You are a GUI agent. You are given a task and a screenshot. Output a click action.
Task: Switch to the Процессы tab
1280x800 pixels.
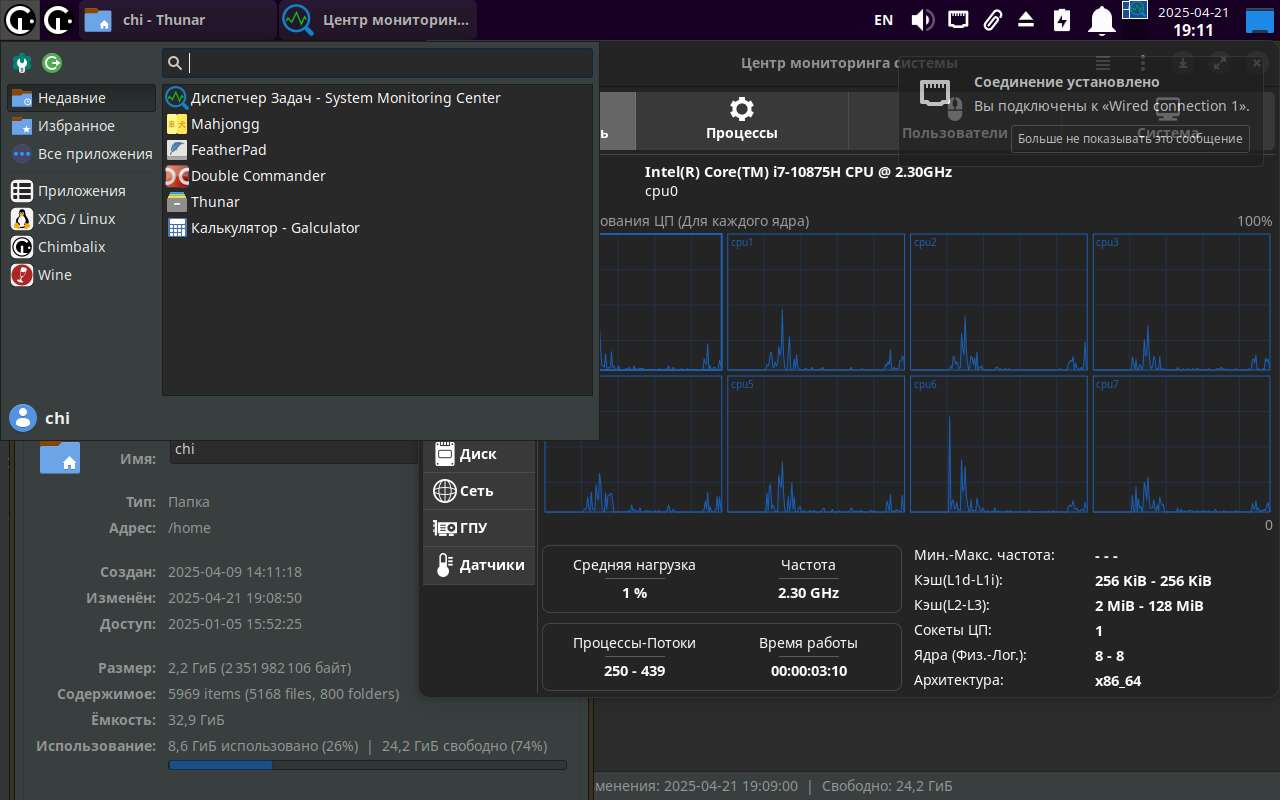741,120
